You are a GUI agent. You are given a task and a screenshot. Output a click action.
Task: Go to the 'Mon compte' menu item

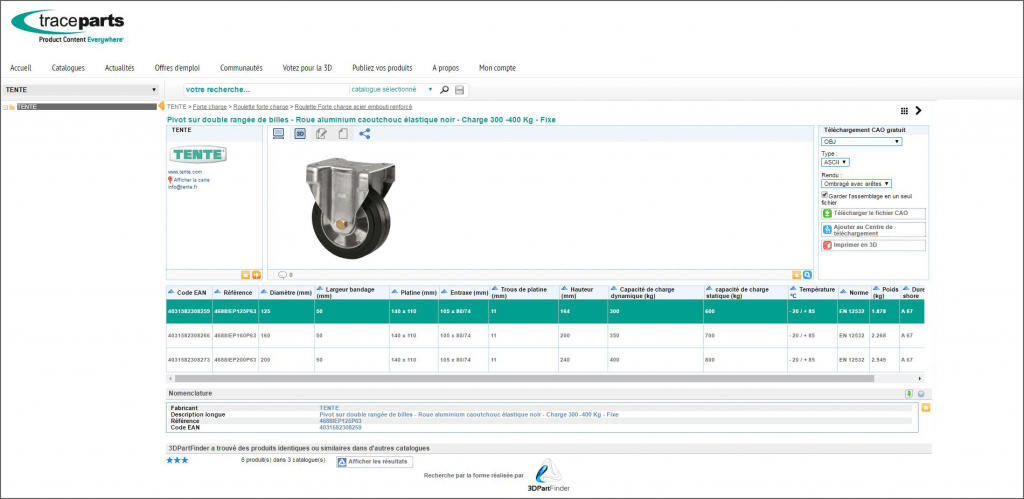[497, 68]
